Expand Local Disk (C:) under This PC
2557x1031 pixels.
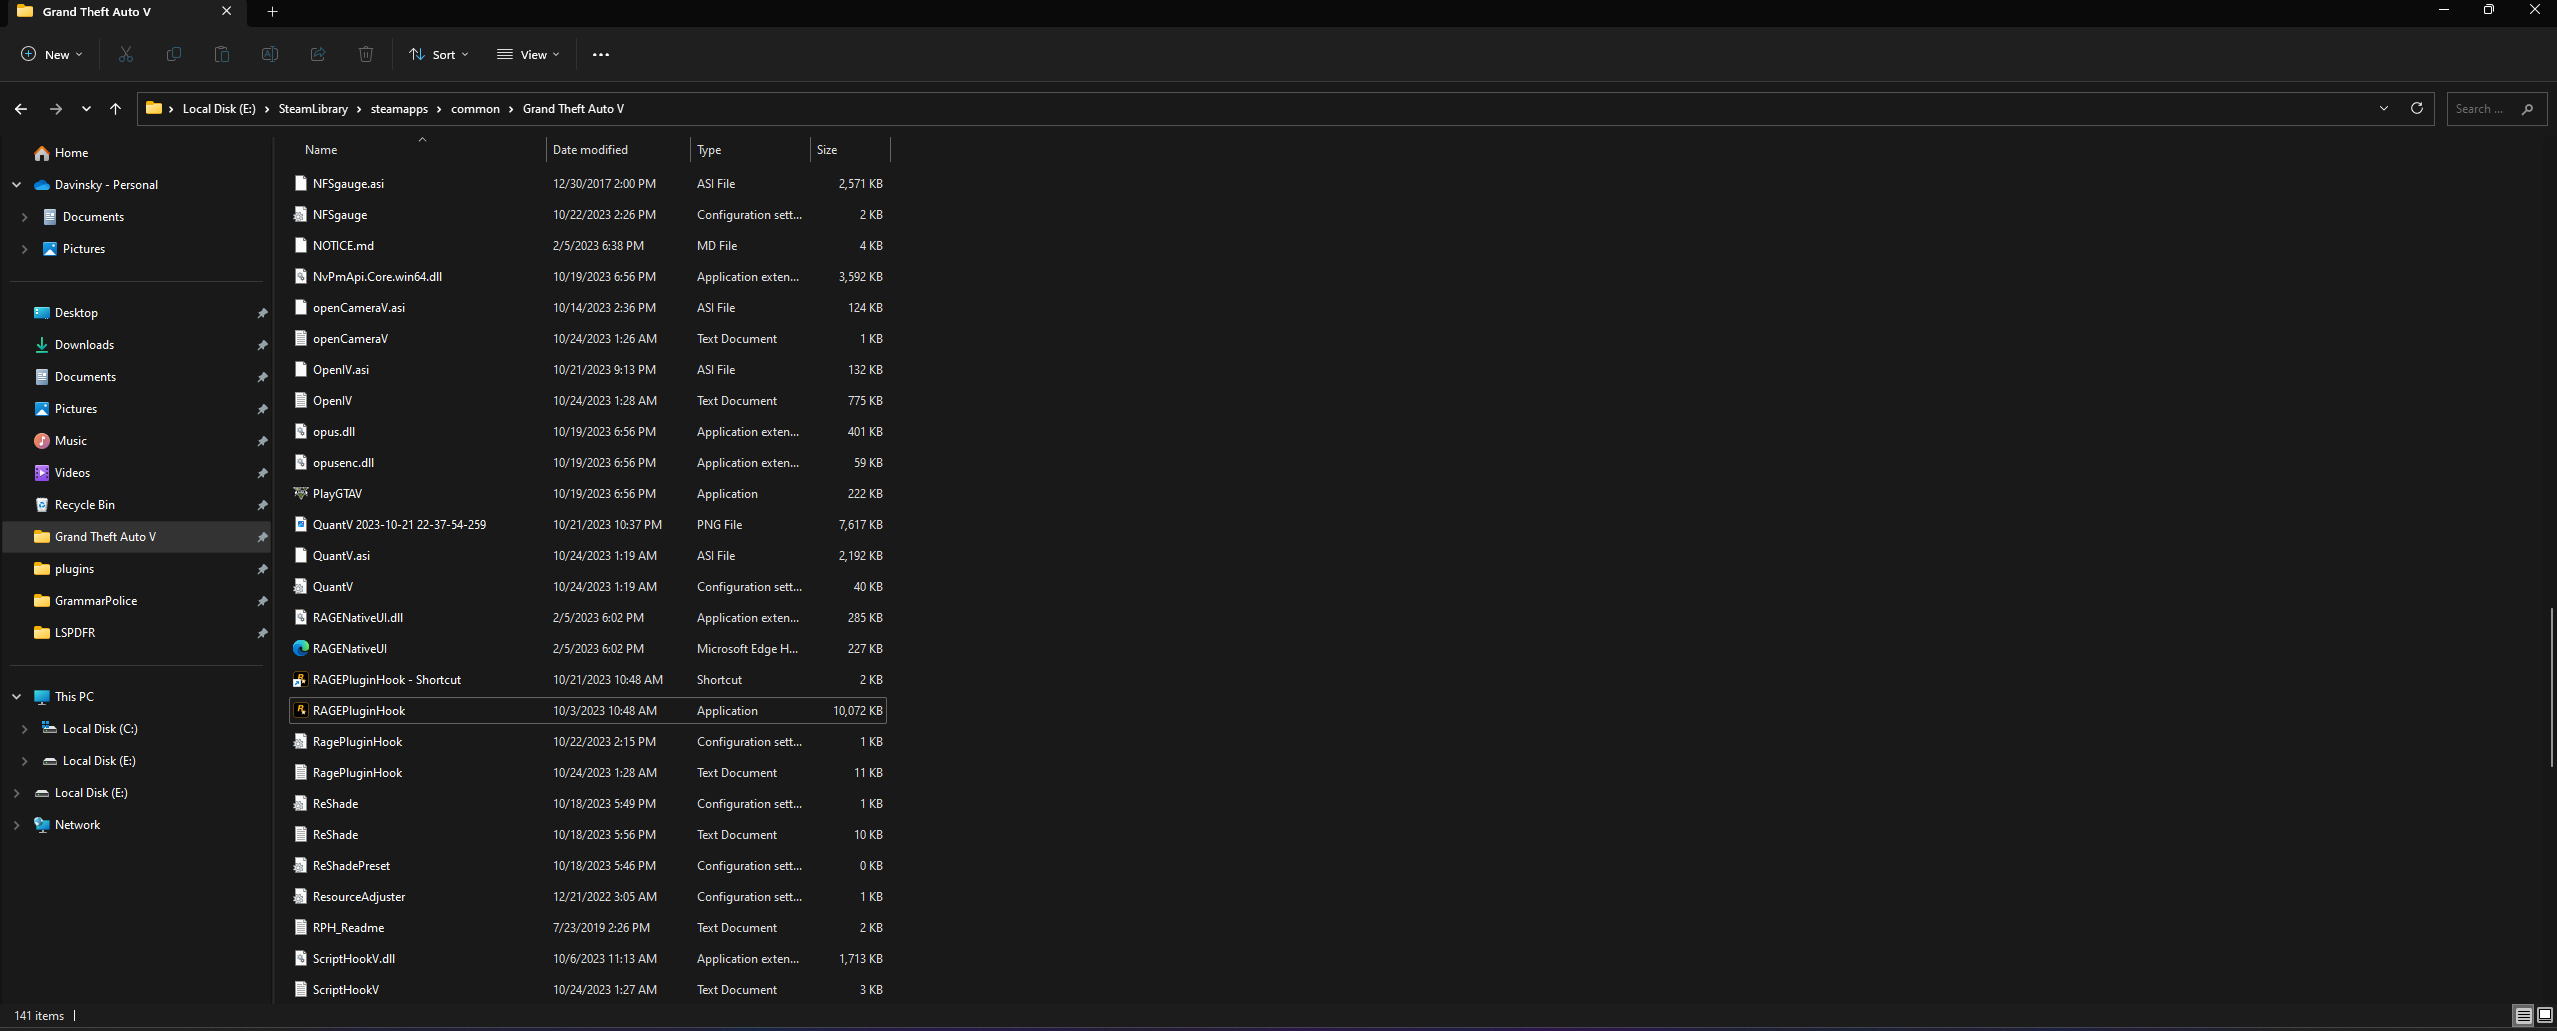tap(25, 729)
